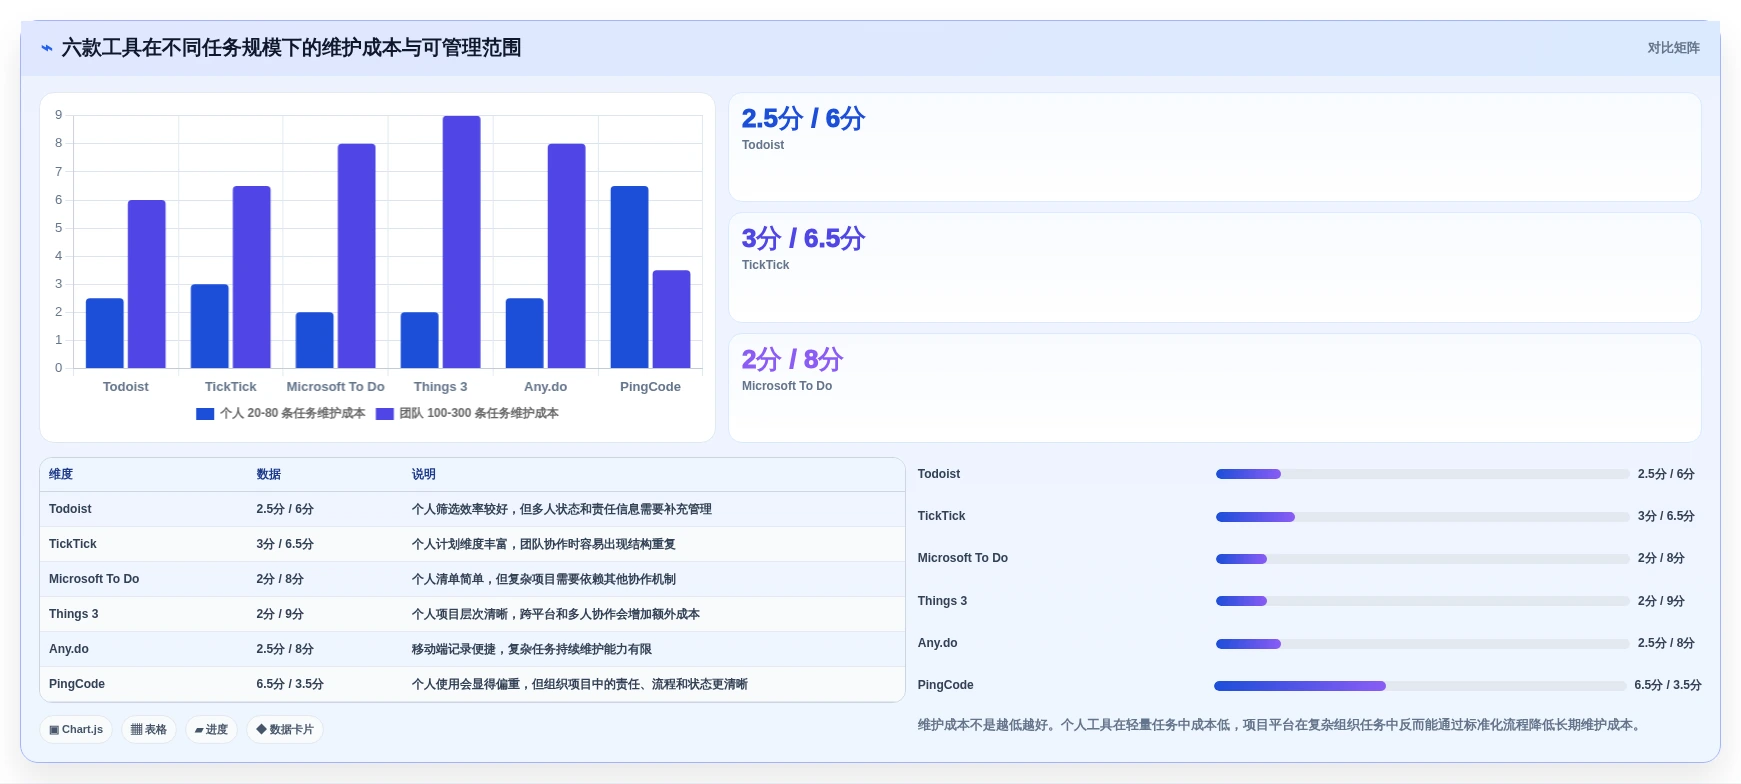Click the PingCode progress bar
This screenshot has width=1741, height=784.
tap(1420, 686)
